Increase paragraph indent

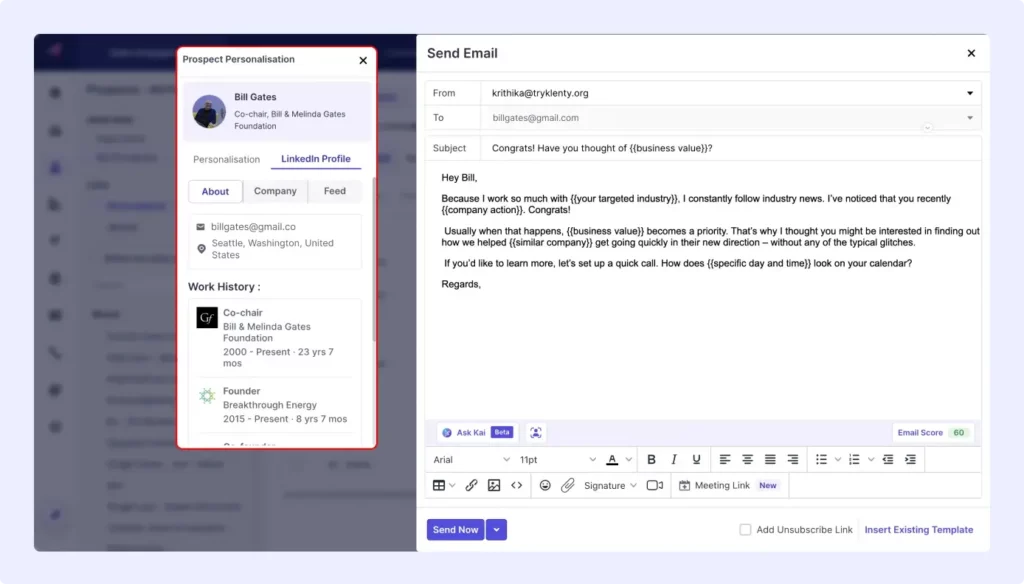[910, 459]
